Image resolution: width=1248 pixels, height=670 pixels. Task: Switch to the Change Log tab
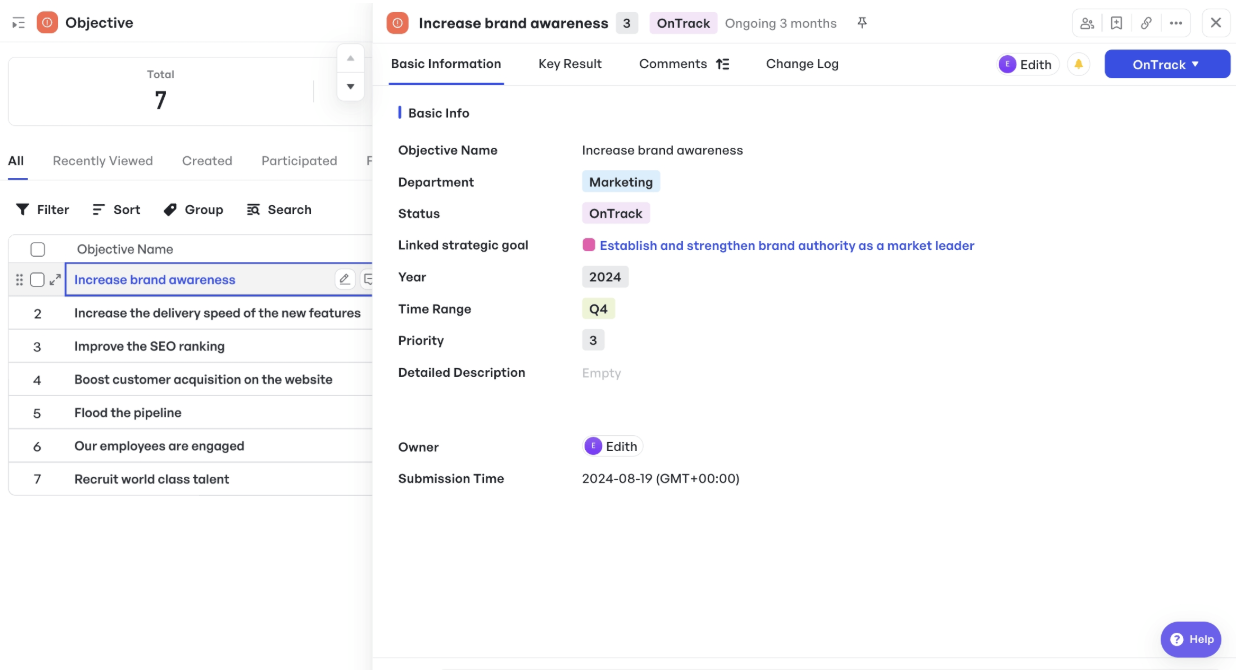coord(802,64)
